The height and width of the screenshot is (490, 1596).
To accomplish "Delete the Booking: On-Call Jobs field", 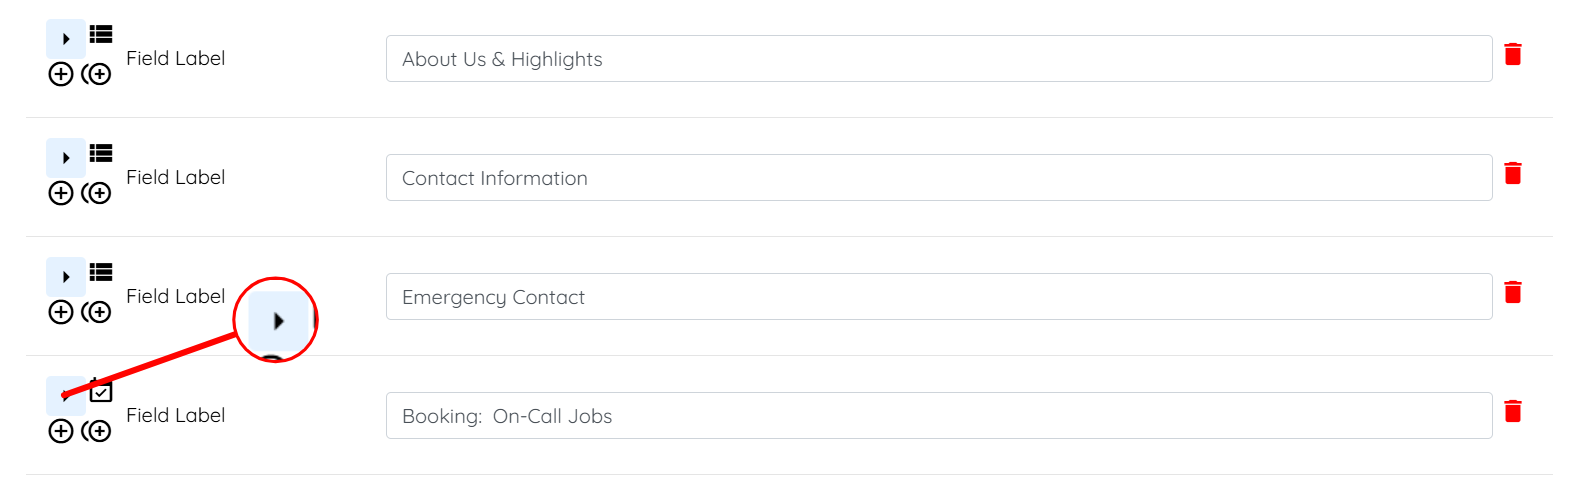I will [x=1512, y=411].
